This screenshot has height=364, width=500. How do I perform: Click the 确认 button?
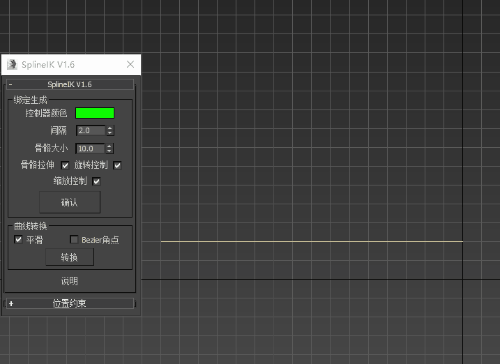point(70,202)
